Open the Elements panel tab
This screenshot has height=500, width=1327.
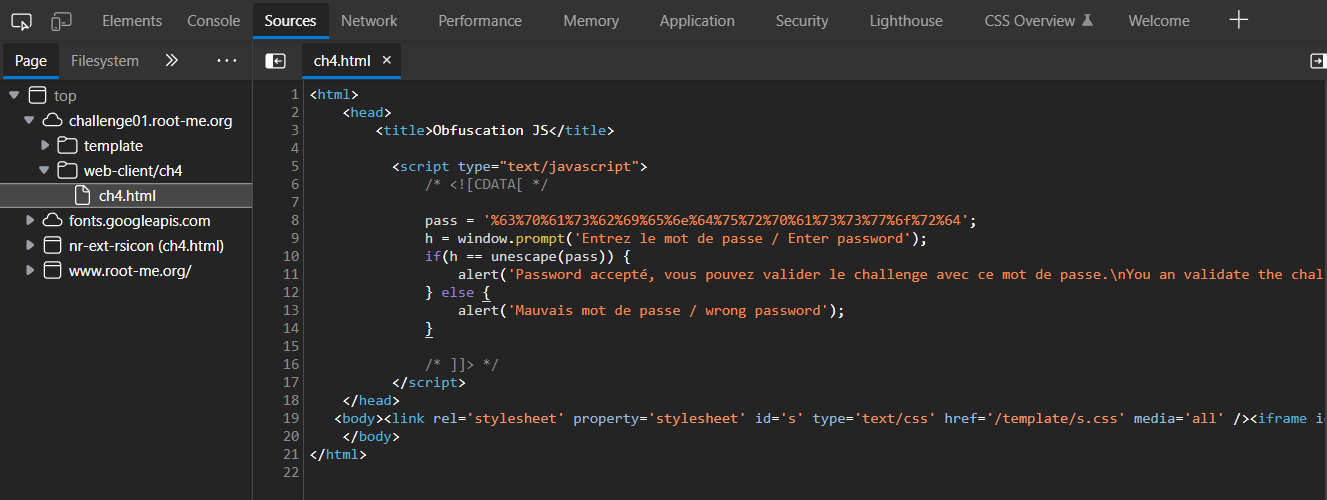click(132, 20)
